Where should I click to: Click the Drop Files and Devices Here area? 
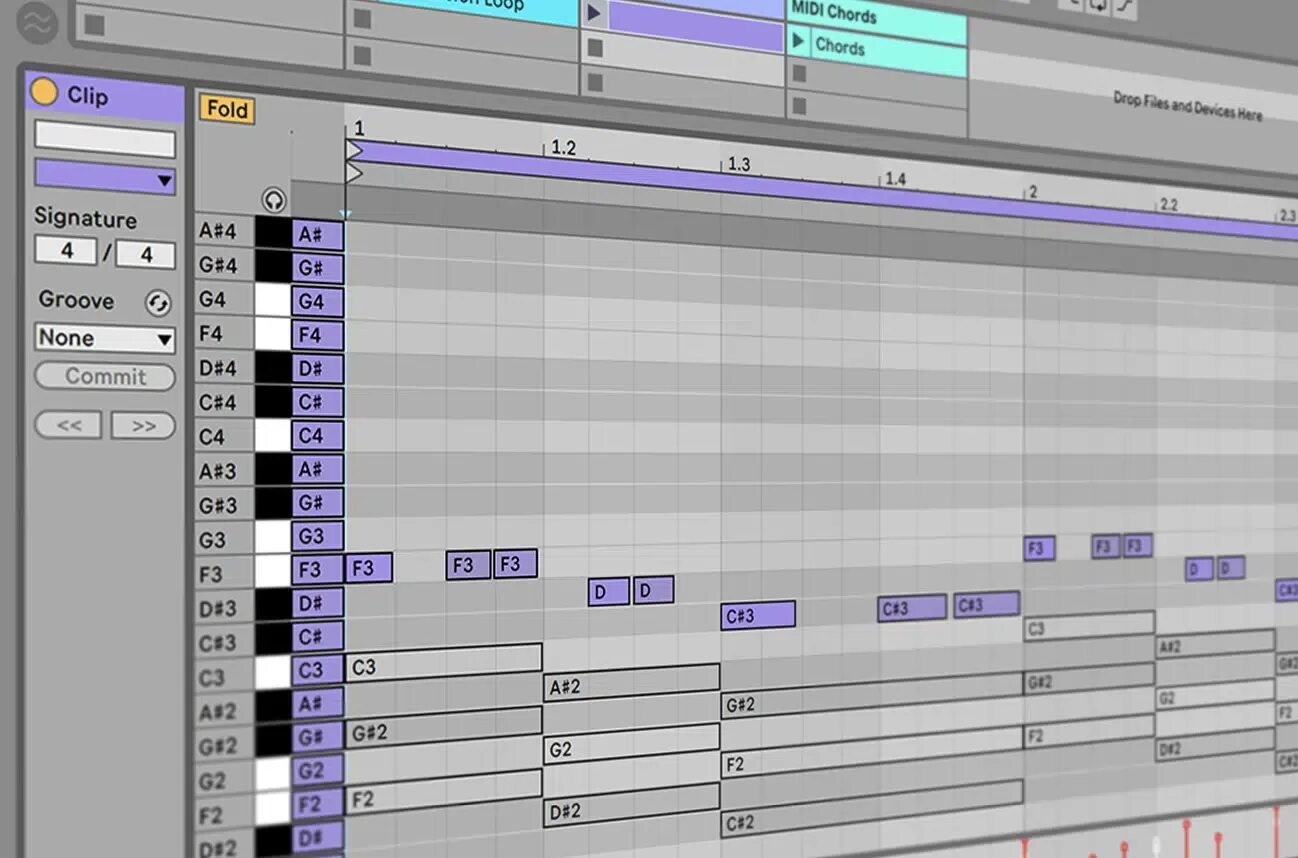point(1187,106)
